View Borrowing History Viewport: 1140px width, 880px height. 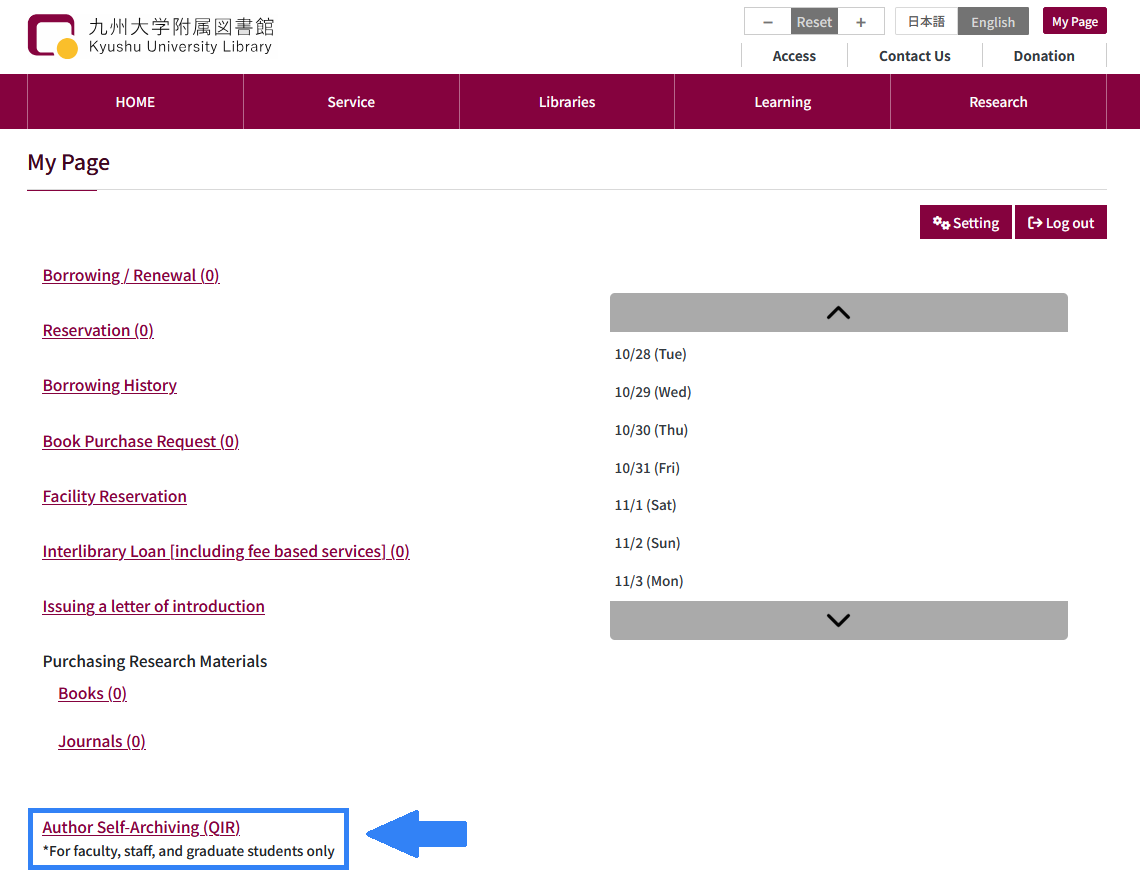110,385
